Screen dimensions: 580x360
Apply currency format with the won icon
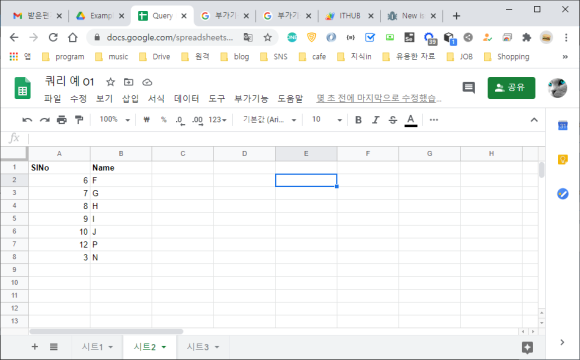click(x=146, y=120)
